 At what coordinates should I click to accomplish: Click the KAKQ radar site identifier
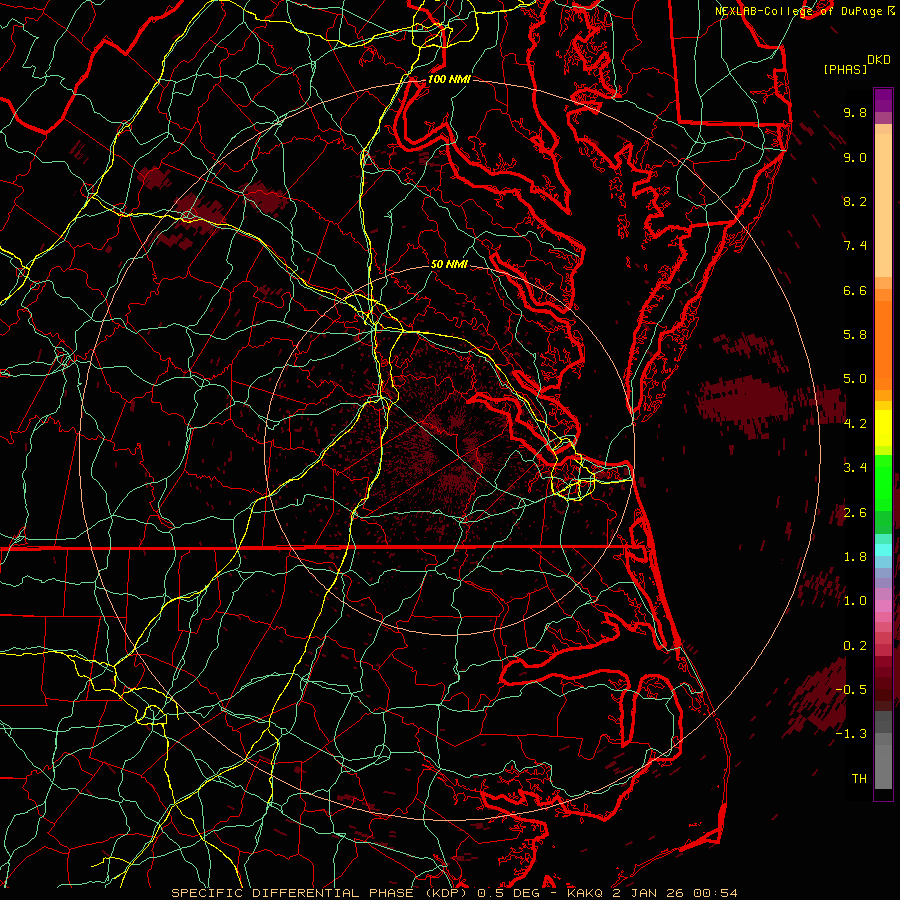pos(585,893)
